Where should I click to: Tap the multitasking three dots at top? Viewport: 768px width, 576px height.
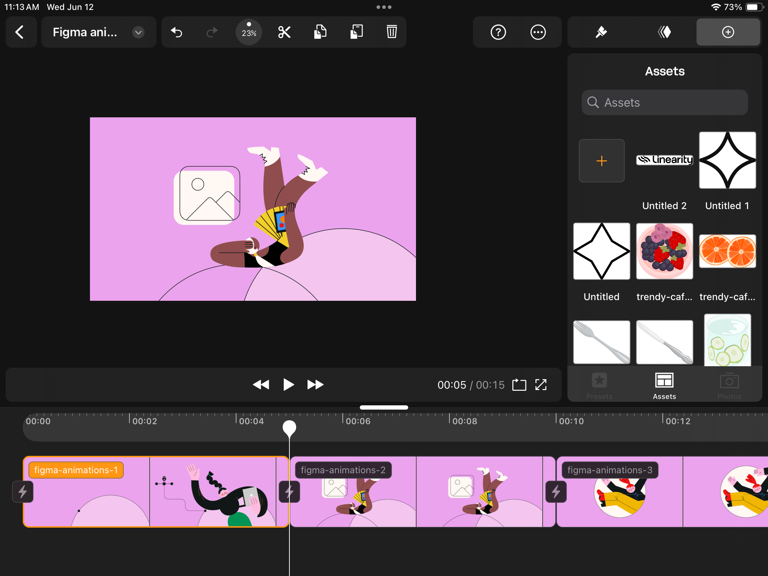coord(384,7)
